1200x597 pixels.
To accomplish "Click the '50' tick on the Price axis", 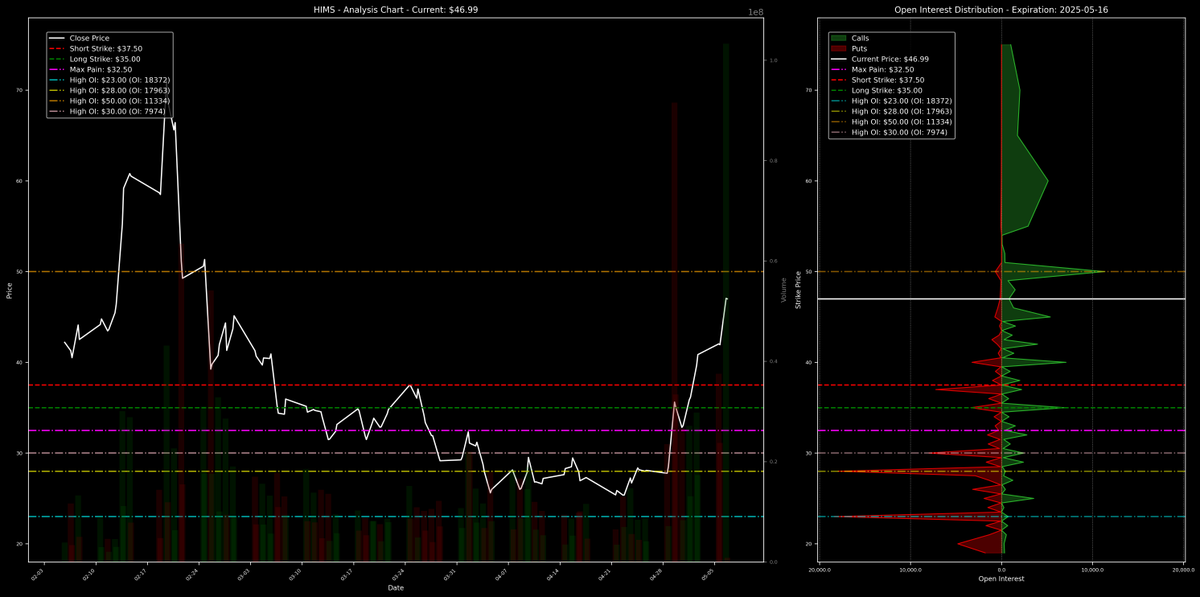I will pyautogui.click(x=20, y=272).
